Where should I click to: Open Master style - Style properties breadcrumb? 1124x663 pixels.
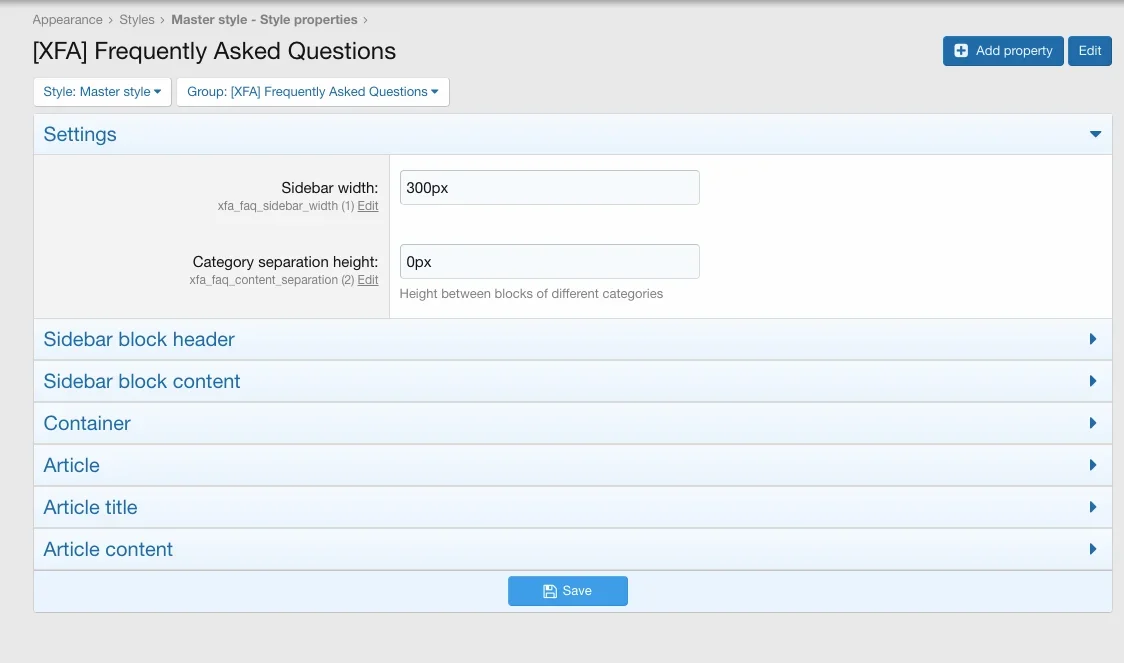(x=264, y=20)
